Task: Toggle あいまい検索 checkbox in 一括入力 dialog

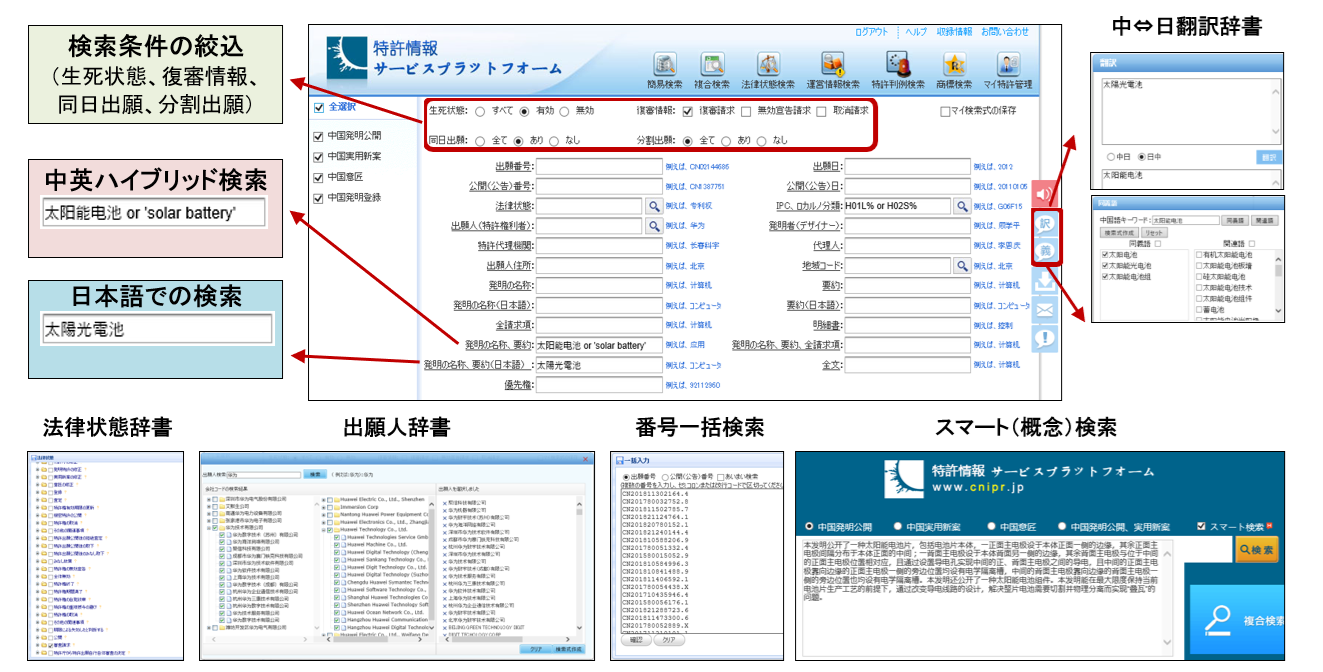Action: tap(720, 477)
